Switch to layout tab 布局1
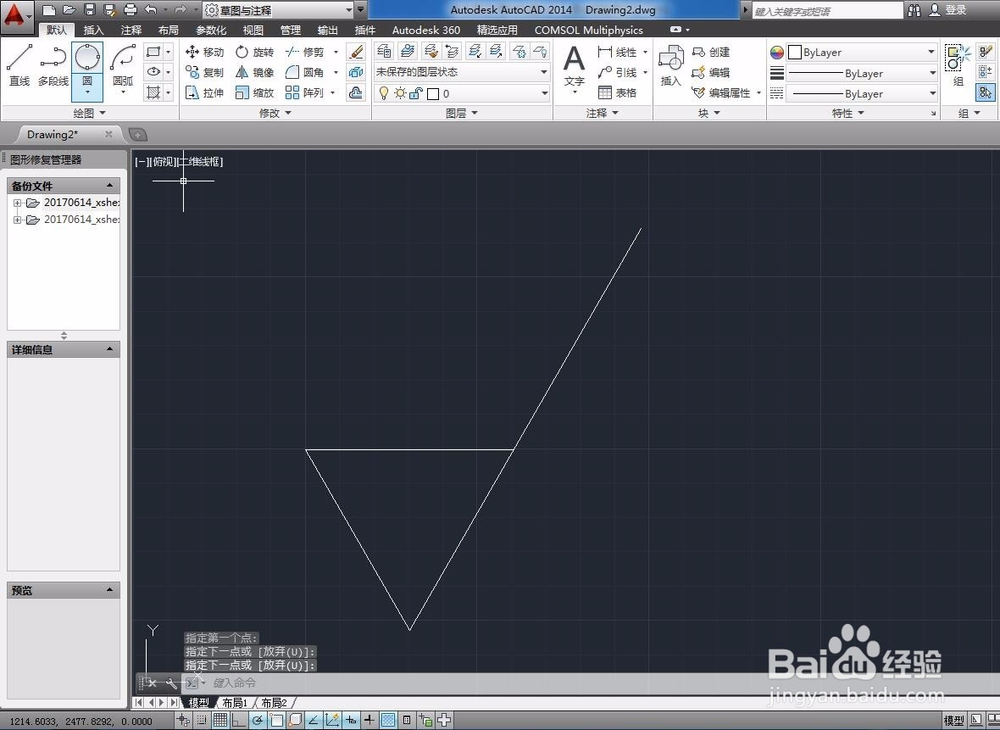 (x=235, y=703)
